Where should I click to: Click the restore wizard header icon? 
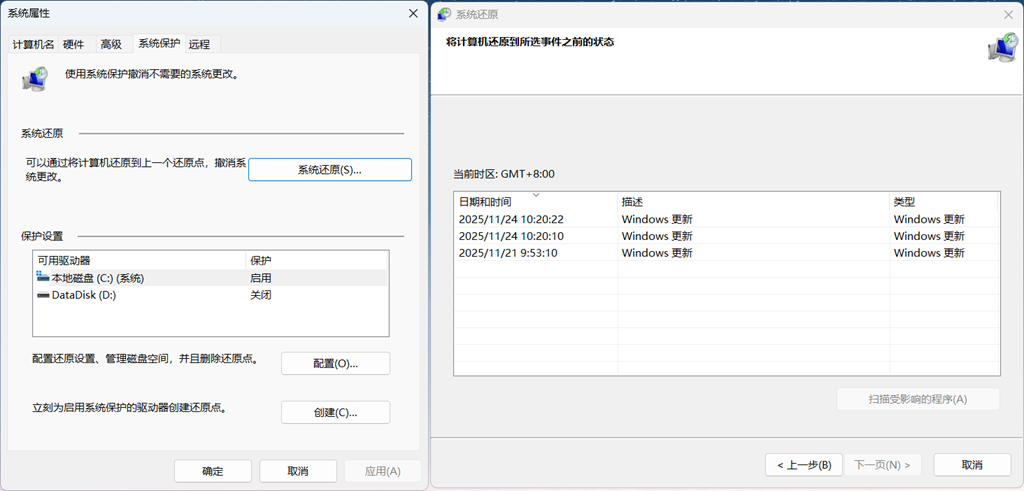(1001, 48)
